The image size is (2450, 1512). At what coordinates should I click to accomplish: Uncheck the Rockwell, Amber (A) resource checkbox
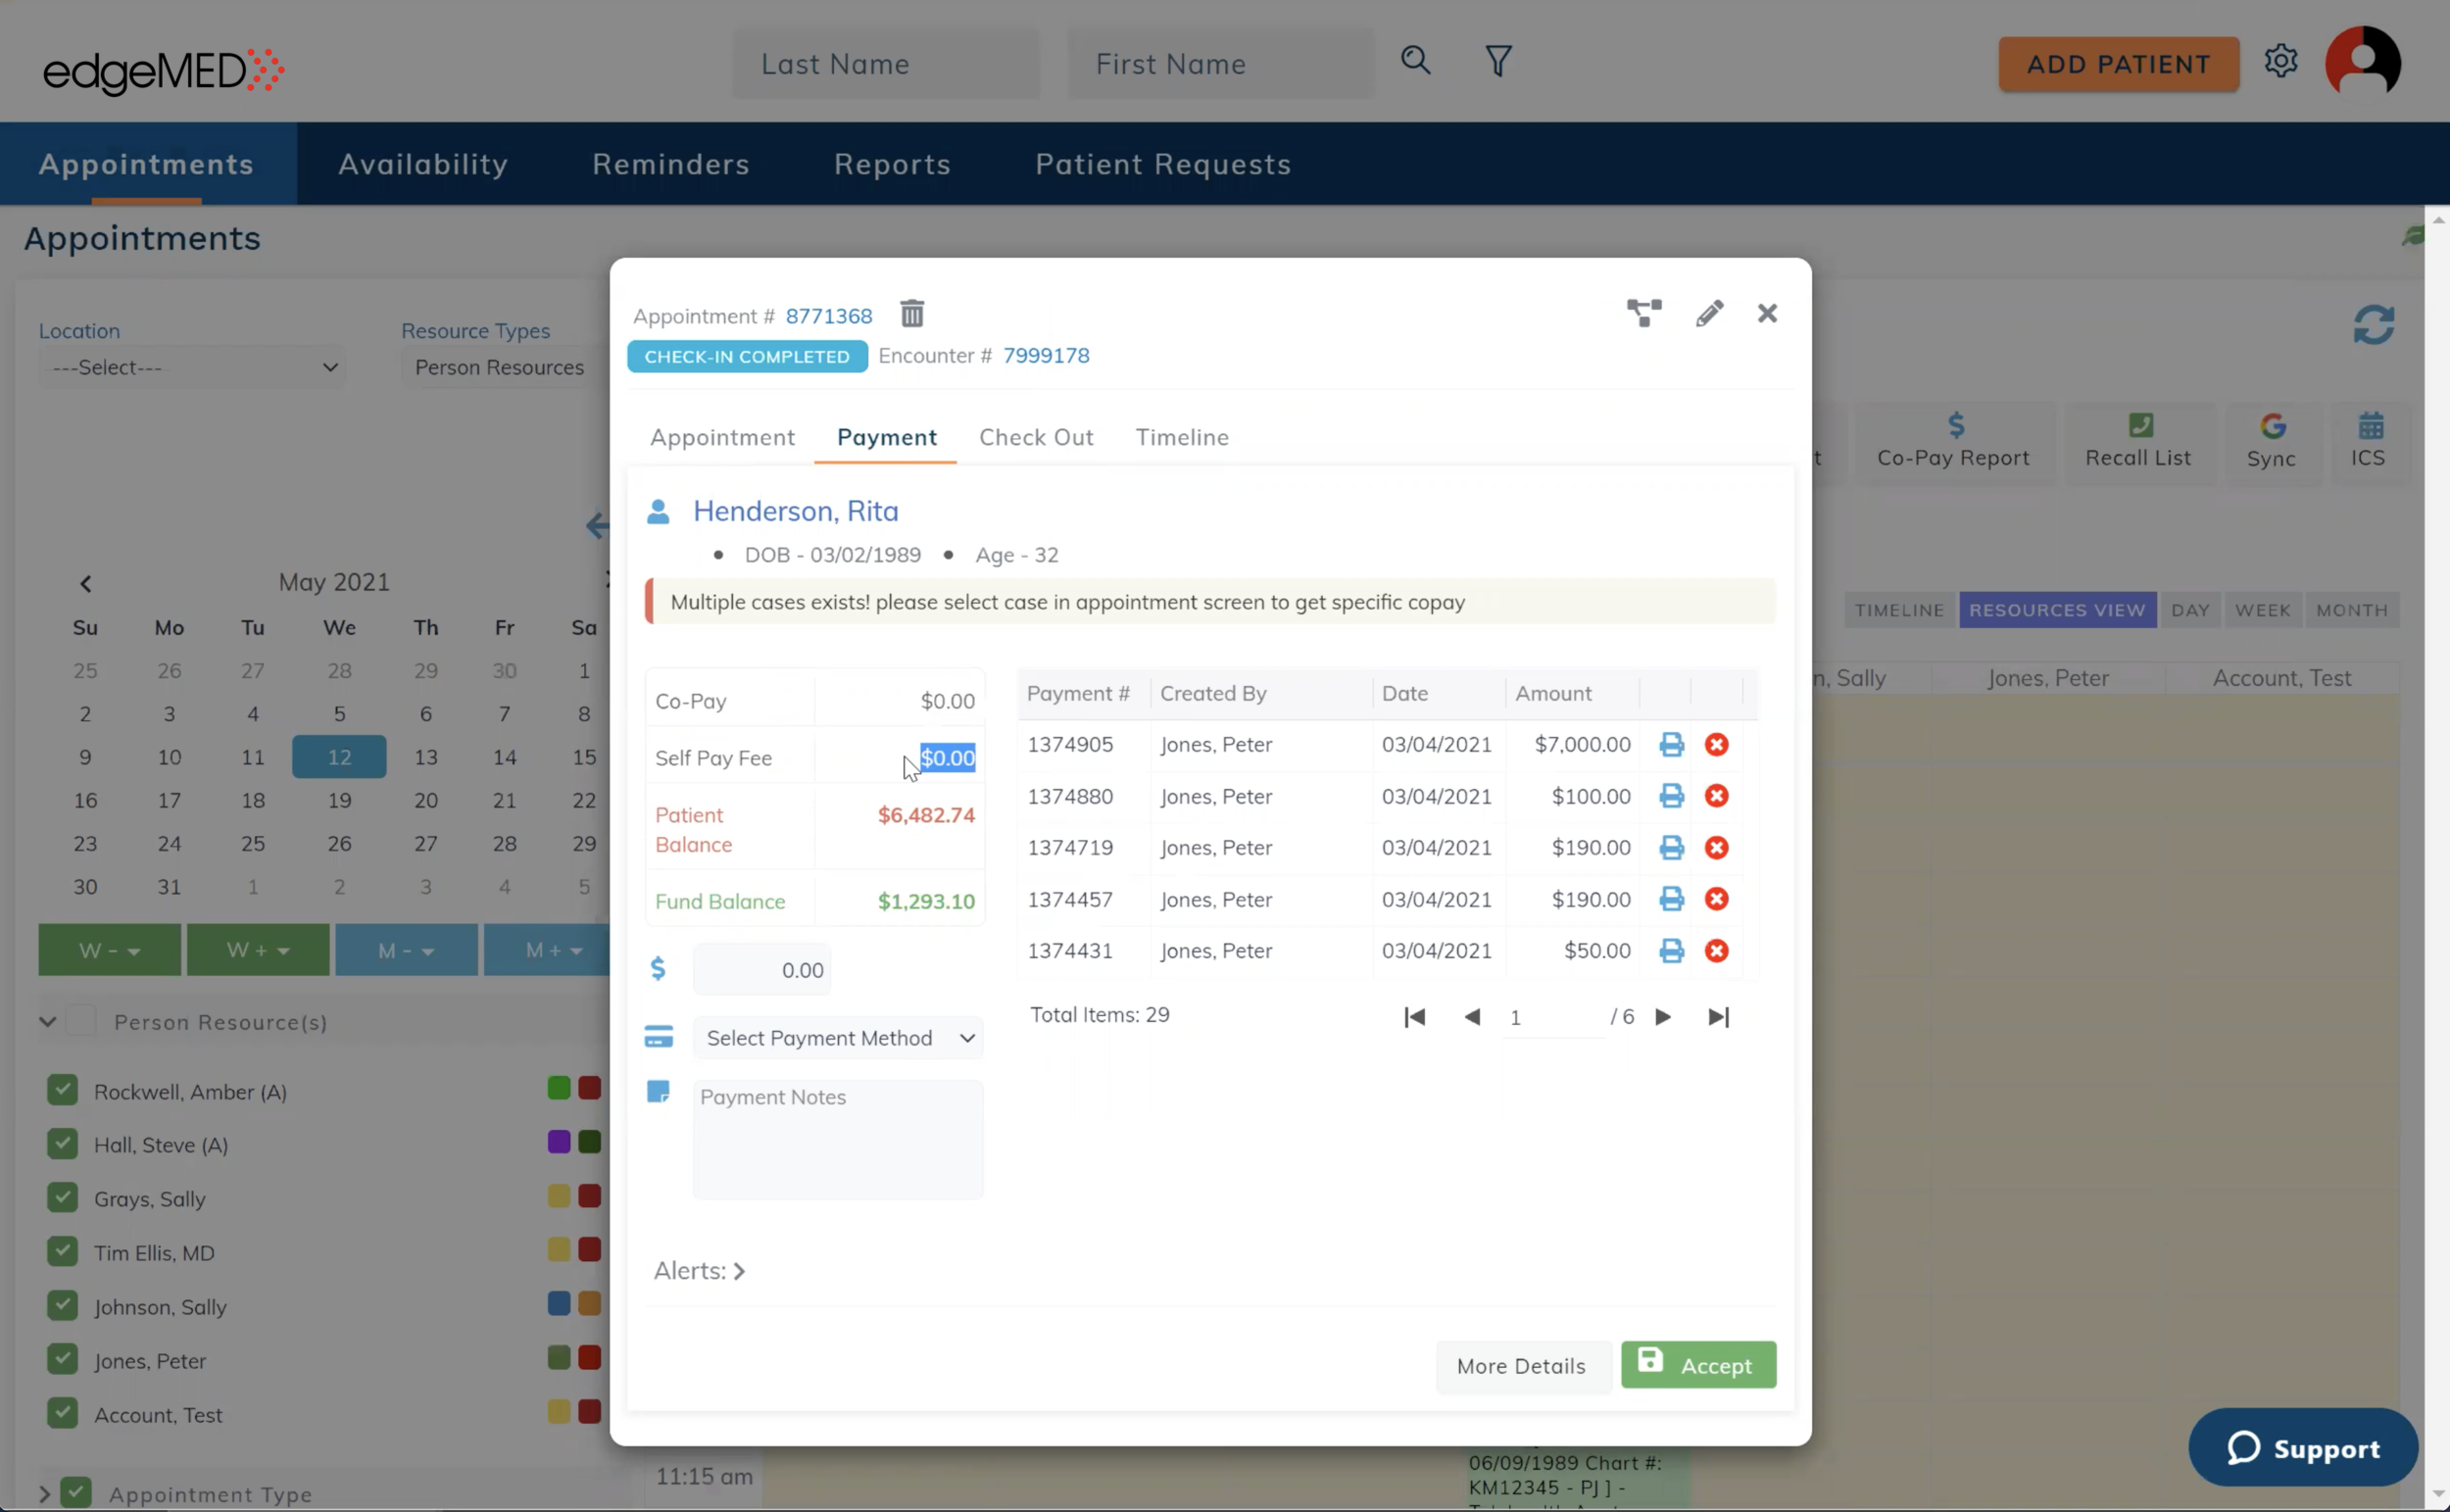pyautogui.click(x=62, y=1090)
